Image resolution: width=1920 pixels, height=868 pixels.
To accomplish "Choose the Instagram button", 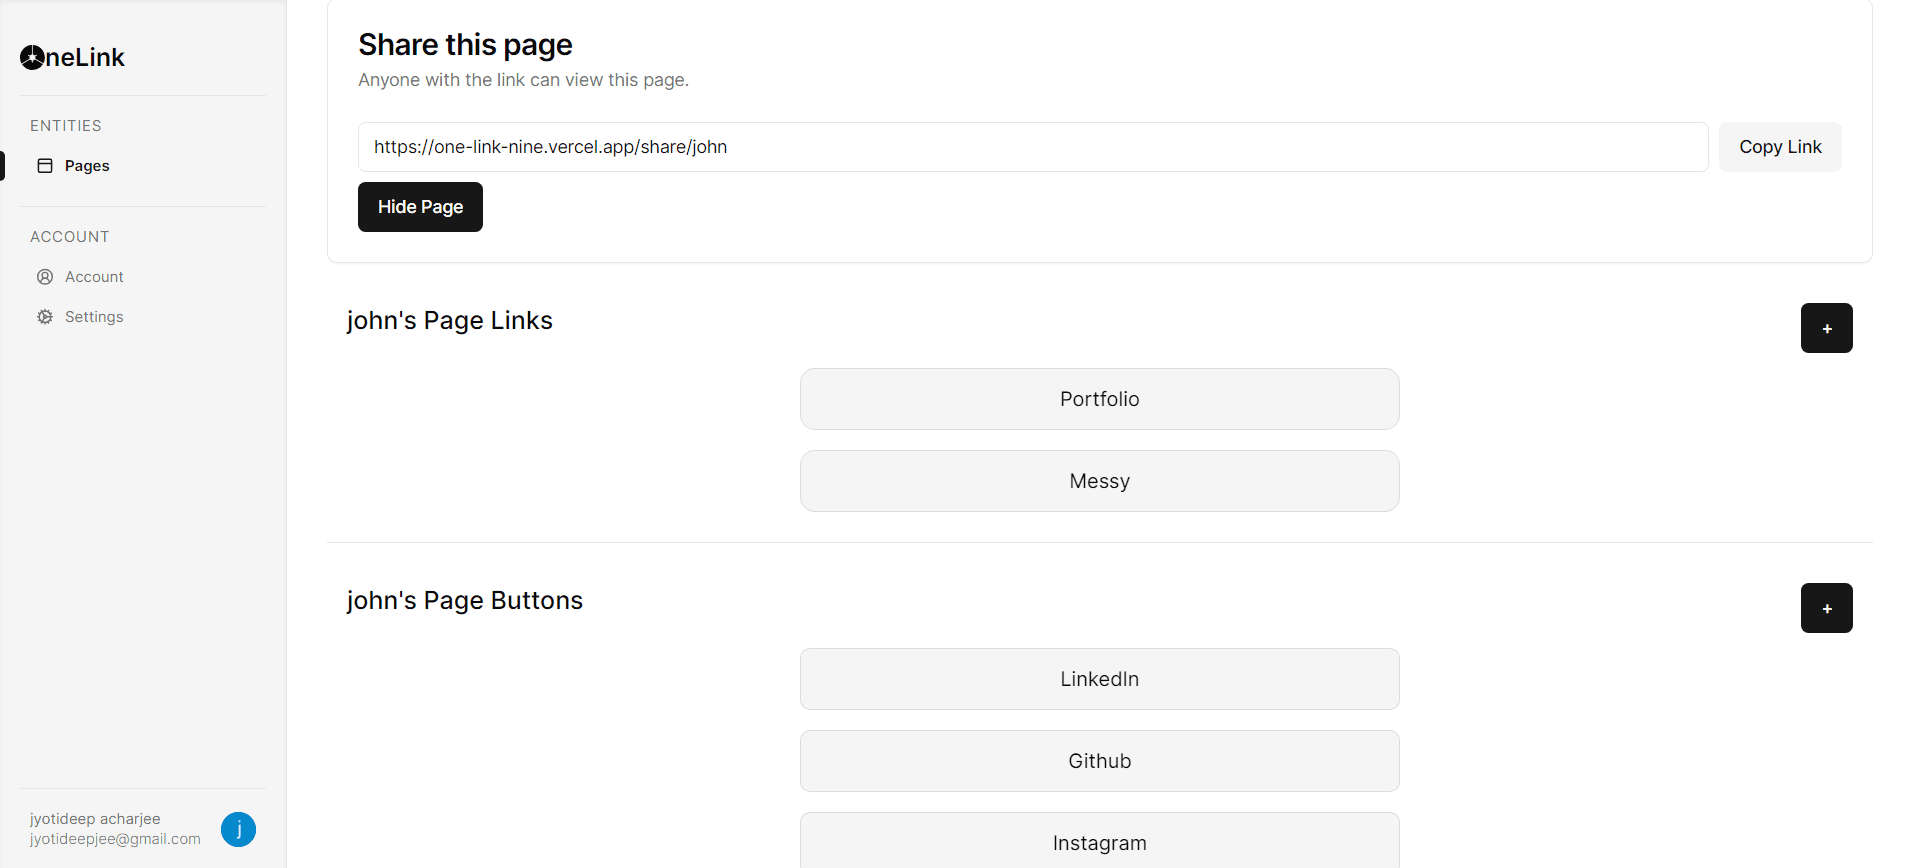I will (x=1099, y=842).
